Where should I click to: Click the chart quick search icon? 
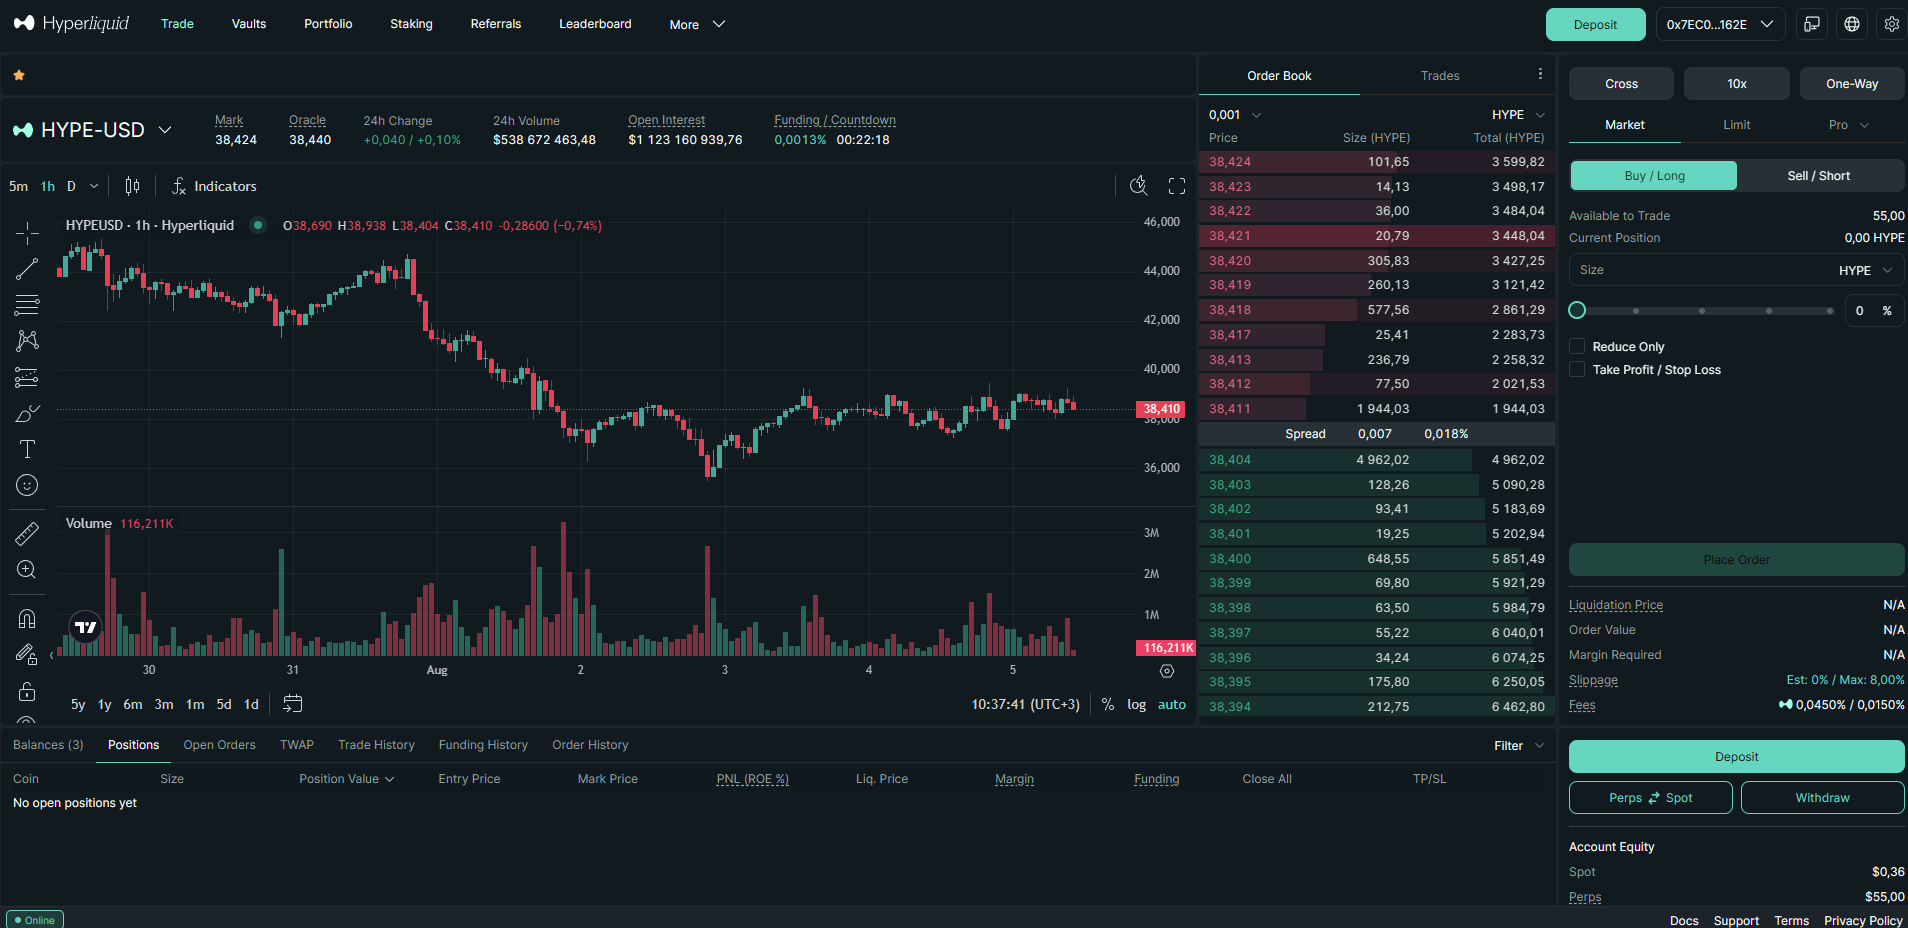click(x=1138, y=185)
